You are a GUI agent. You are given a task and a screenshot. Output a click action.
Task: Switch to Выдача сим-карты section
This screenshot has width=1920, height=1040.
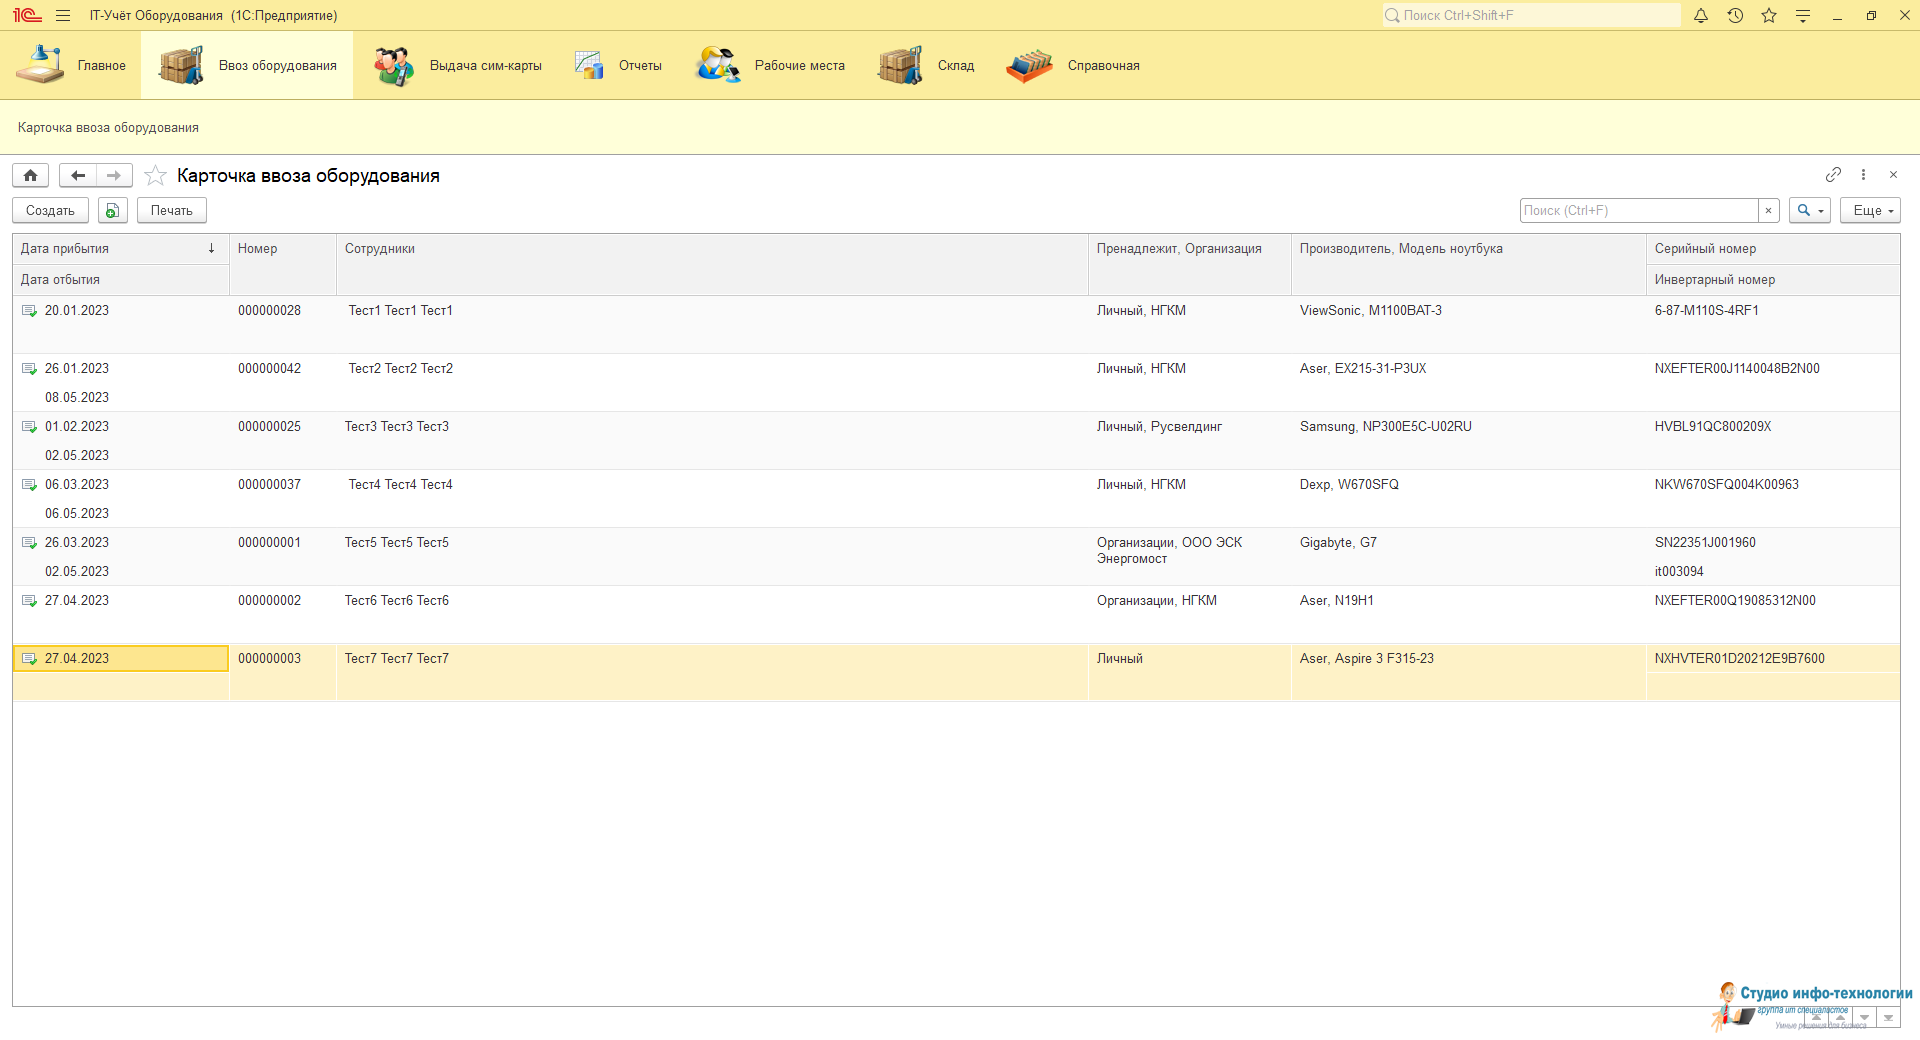(459, 66)
